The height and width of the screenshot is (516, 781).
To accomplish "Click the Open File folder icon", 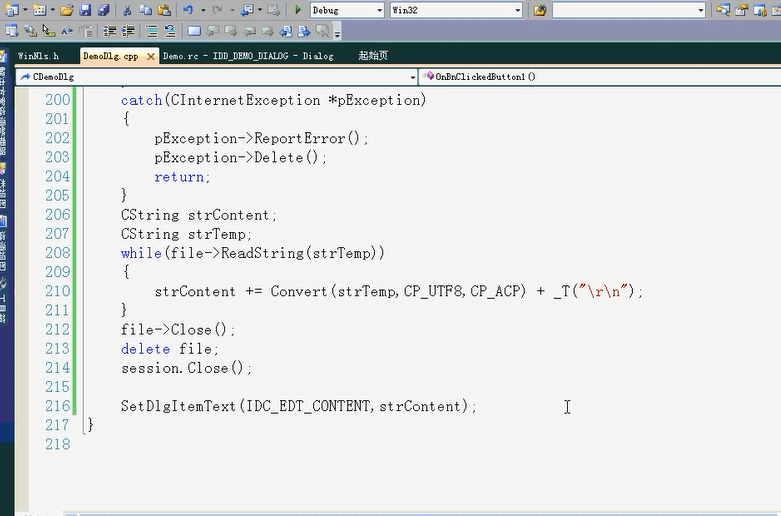I will coord(67,10).
